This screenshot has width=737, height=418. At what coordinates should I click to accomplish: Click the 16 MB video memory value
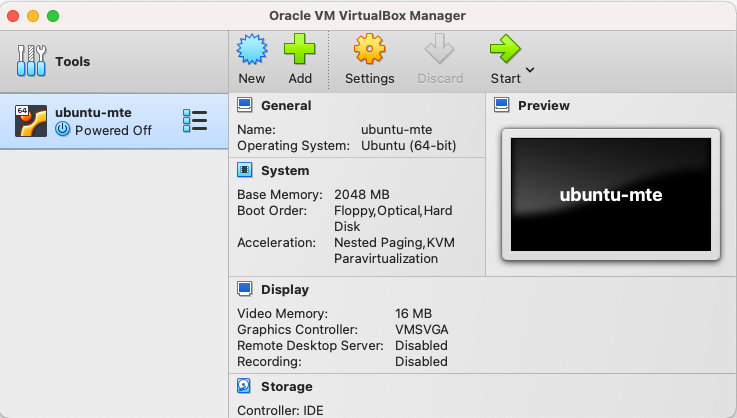(413, 314)
